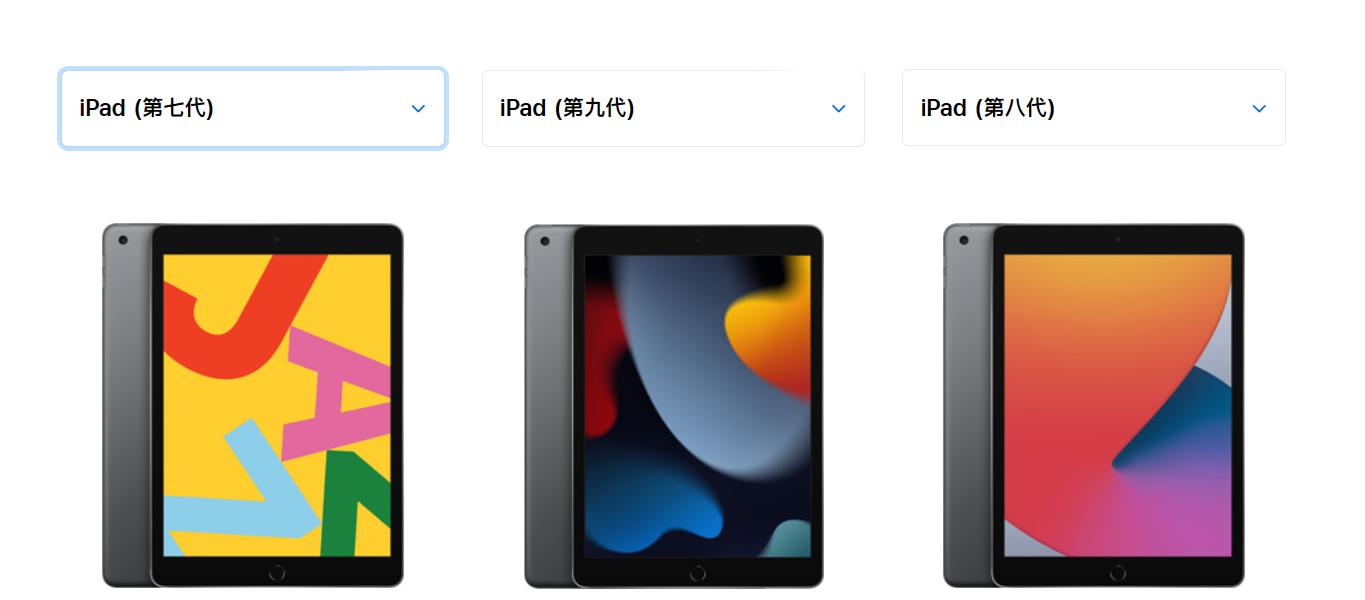Open the iPad (第七代) dropdown
Screen dimensions: 1365x600
253,108
